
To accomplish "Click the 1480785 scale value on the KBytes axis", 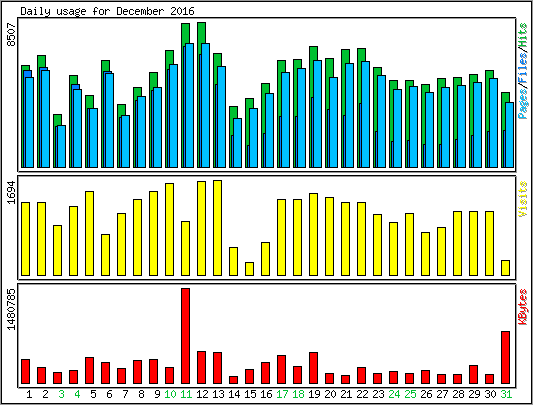I will pos(12,309).
